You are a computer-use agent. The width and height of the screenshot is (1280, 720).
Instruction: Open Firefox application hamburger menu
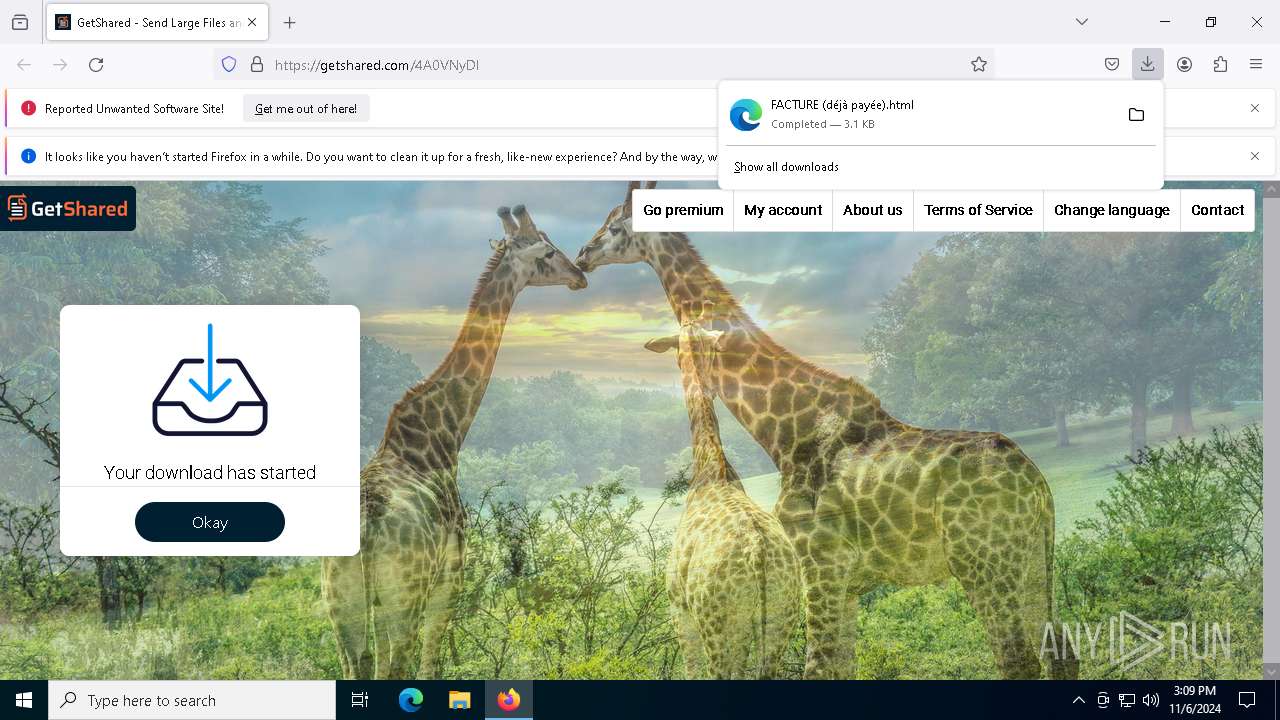(x=1256, y=64)
